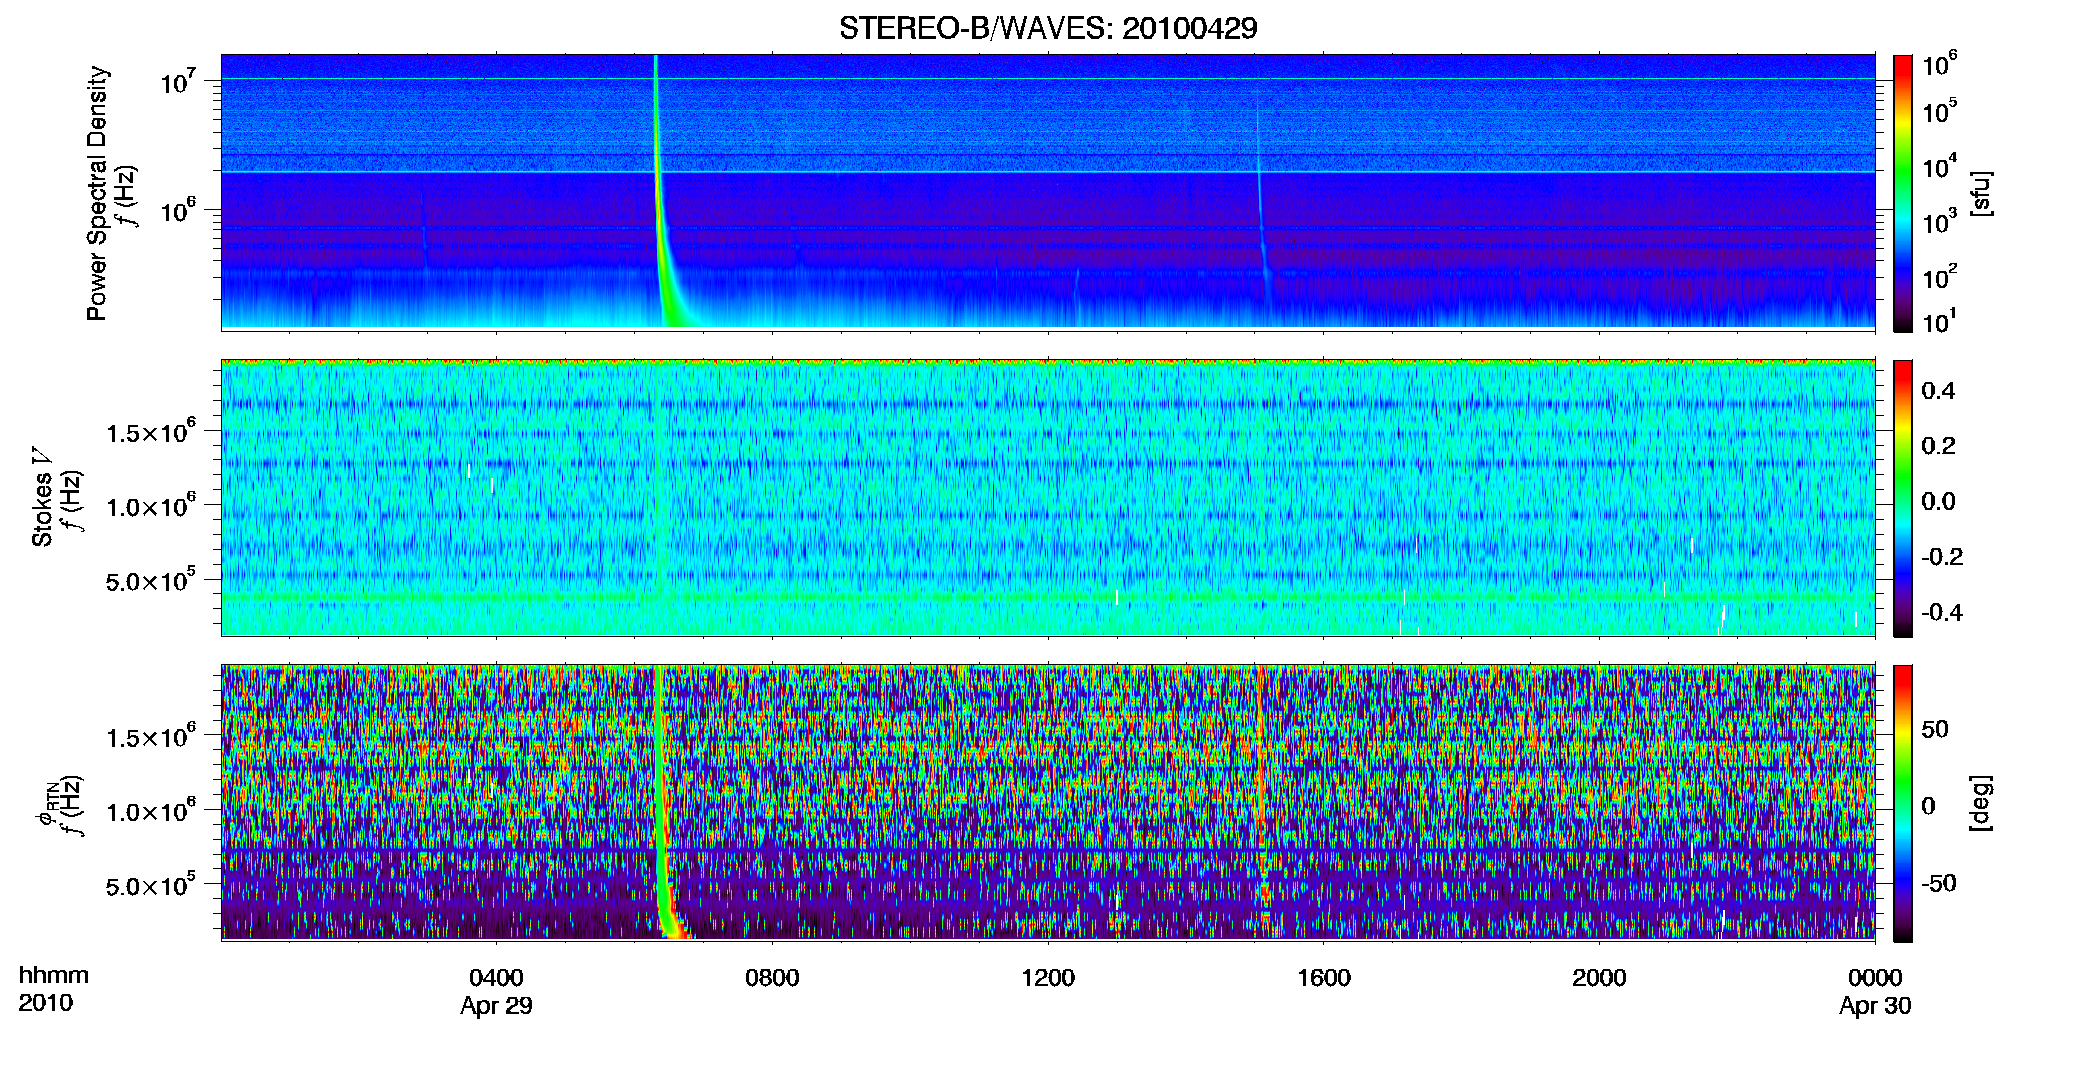The image size is (2096, 1080).
Task: Select the 10^5 label on the sfu colorbar
Action: [1940, 111]
